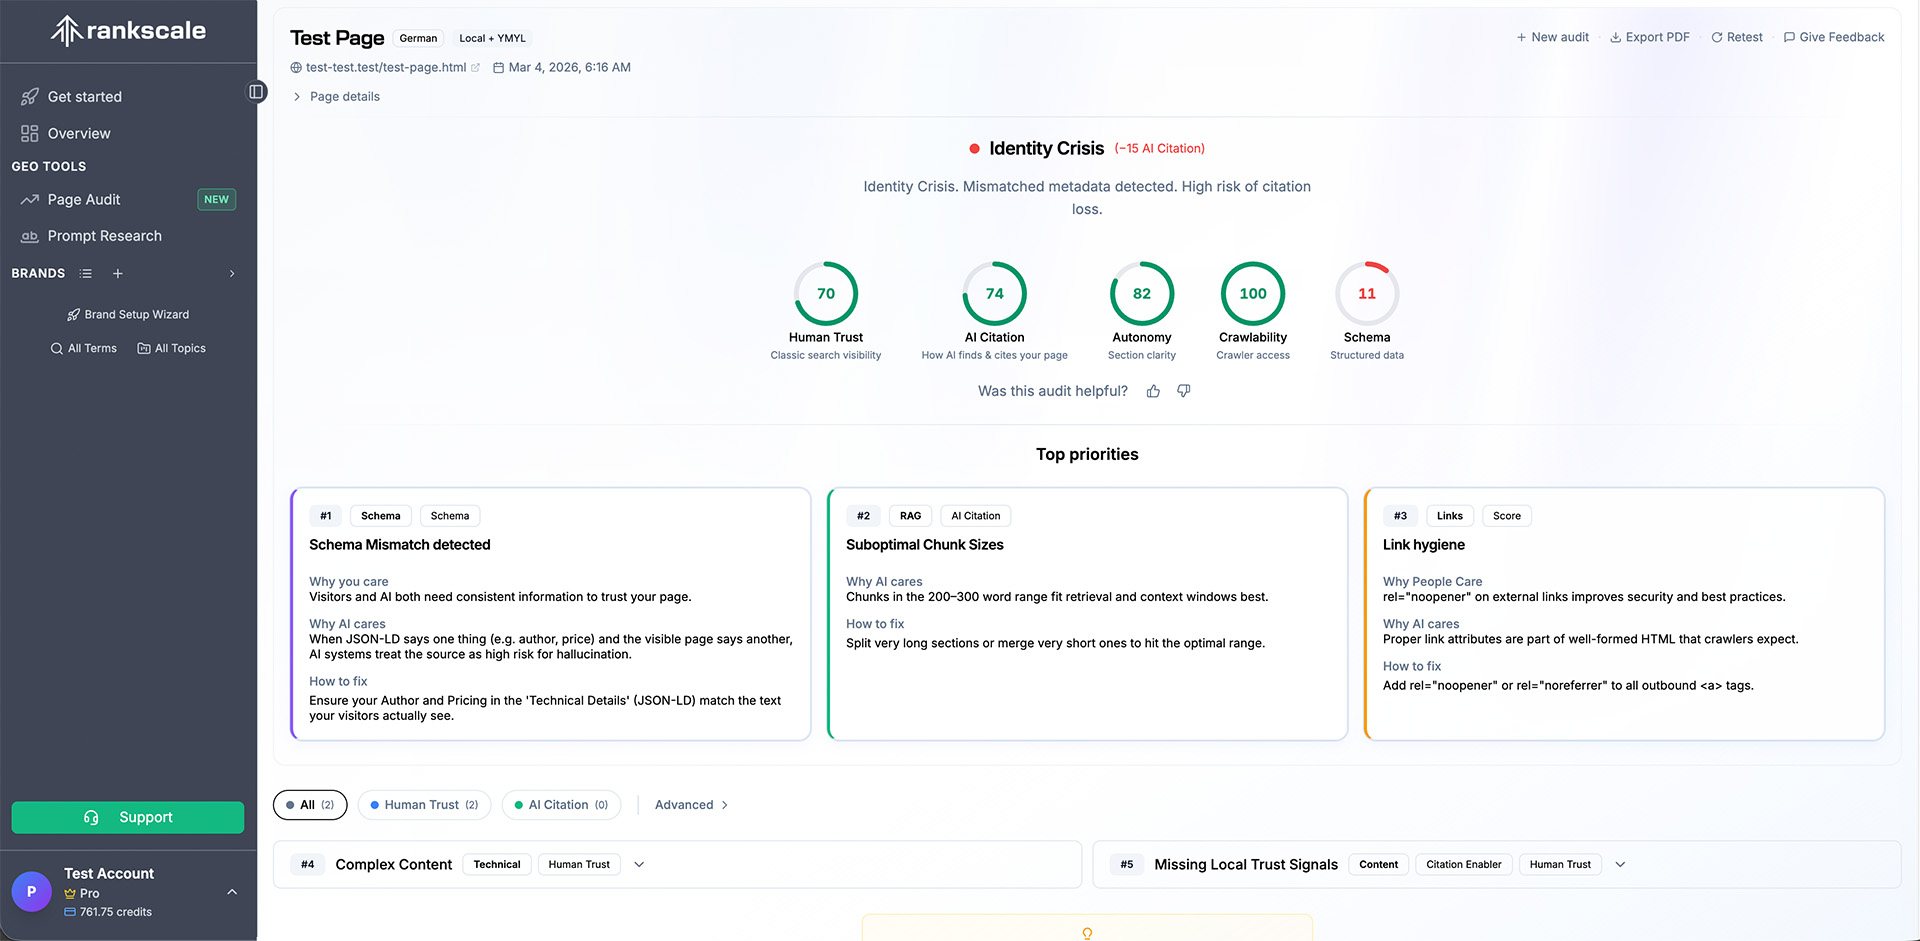
Task: Open Page Audit in the sidebar
Action: (83, 199)
